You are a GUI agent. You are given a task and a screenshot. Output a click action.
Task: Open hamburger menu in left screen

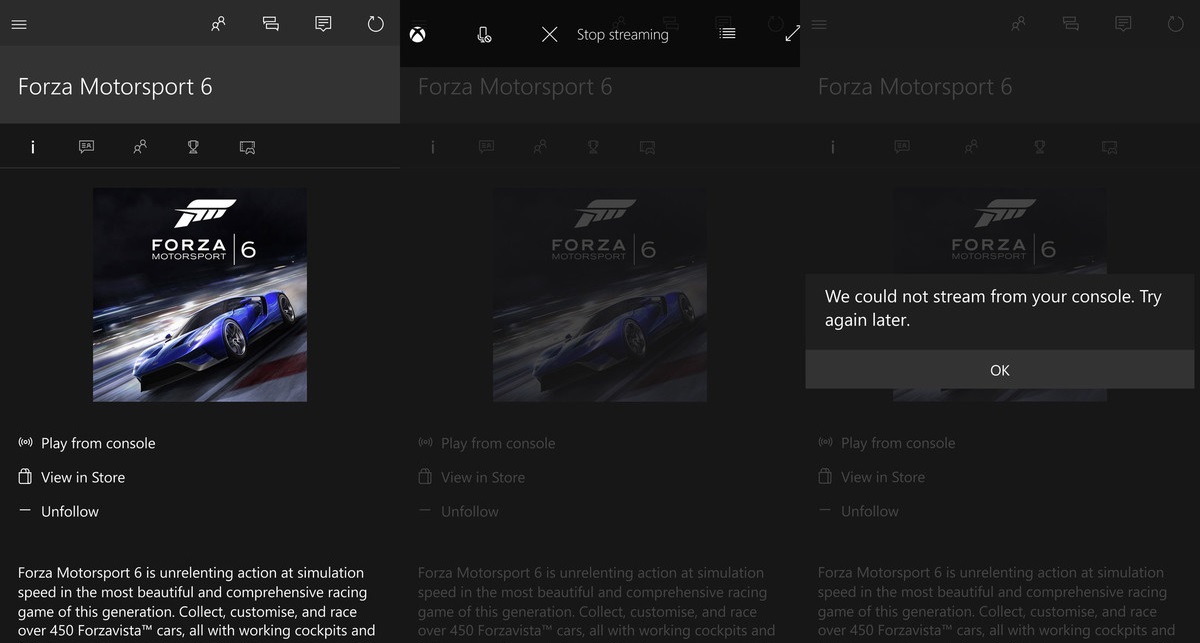click(19, 24)
